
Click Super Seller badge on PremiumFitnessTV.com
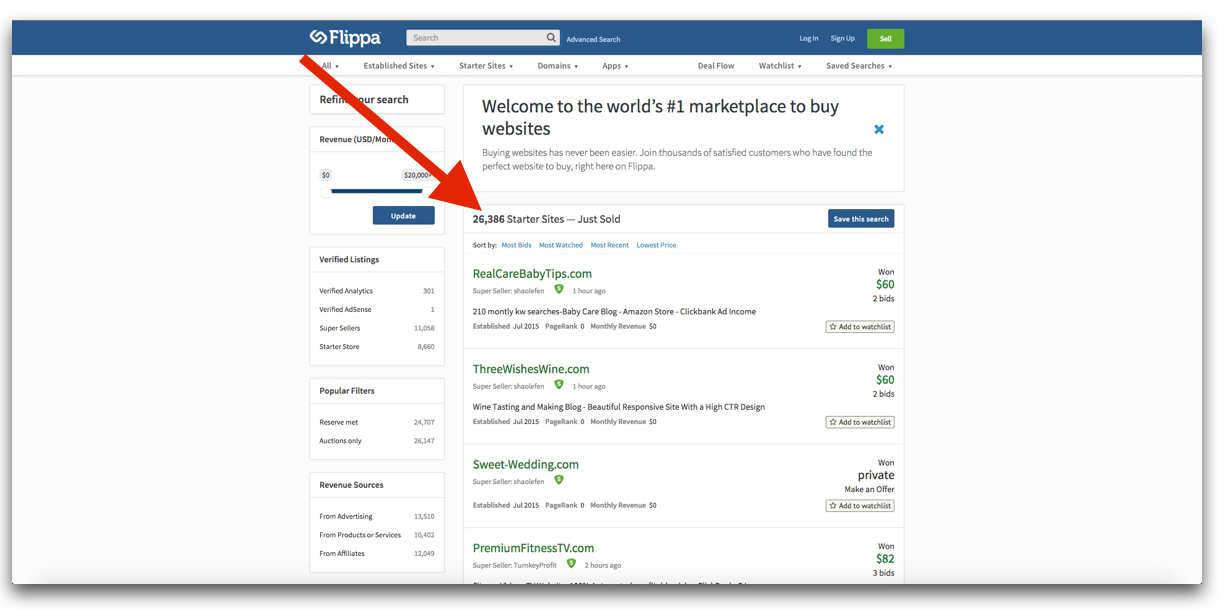(x=571, y=564)
